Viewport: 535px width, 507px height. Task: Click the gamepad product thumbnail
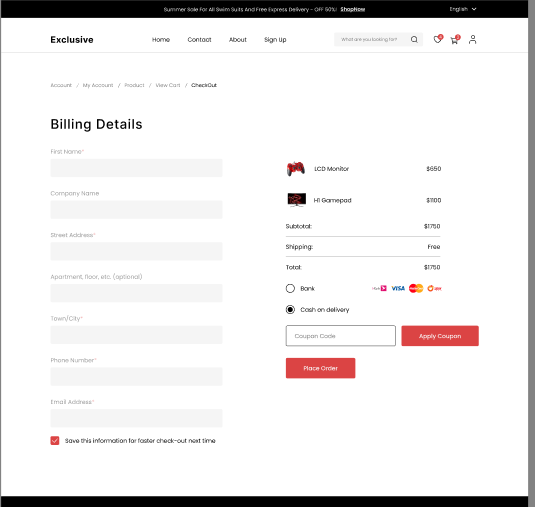(x=296, y=169)
